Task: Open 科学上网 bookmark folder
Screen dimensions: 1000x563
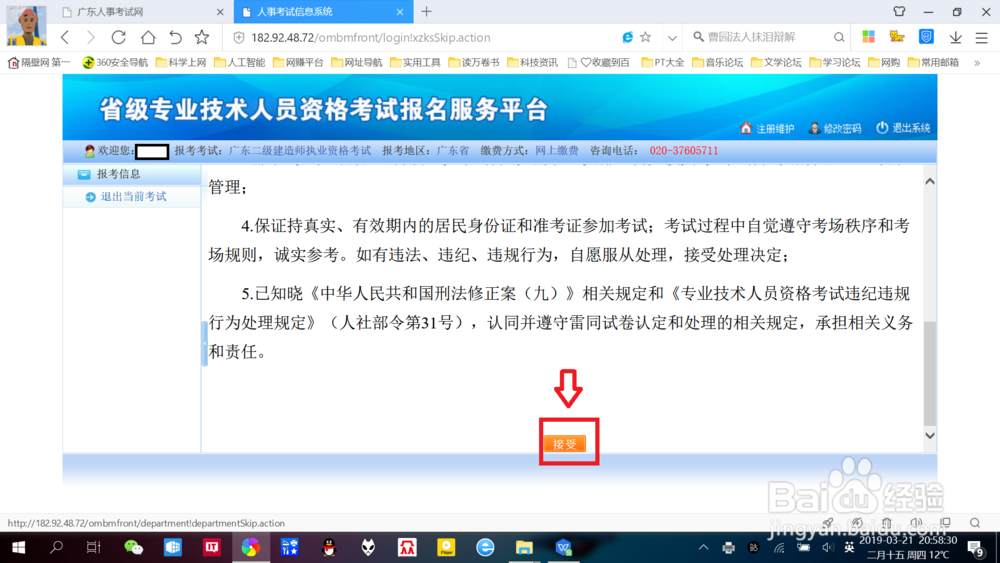Action: (181, 62)
